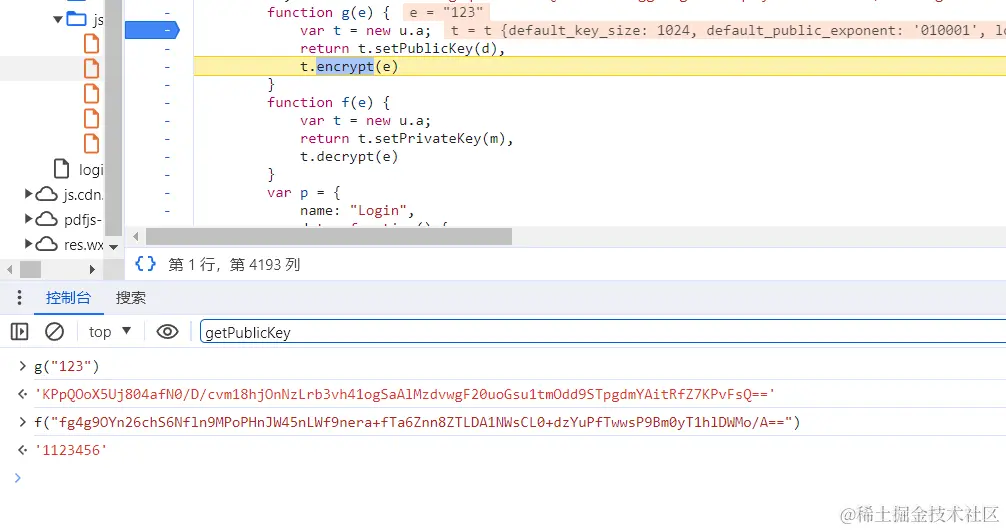Set breakpoint on t.encrypt(e) line gutter
The height and width of the screenshot is (531, 1006).
[167, 67]
